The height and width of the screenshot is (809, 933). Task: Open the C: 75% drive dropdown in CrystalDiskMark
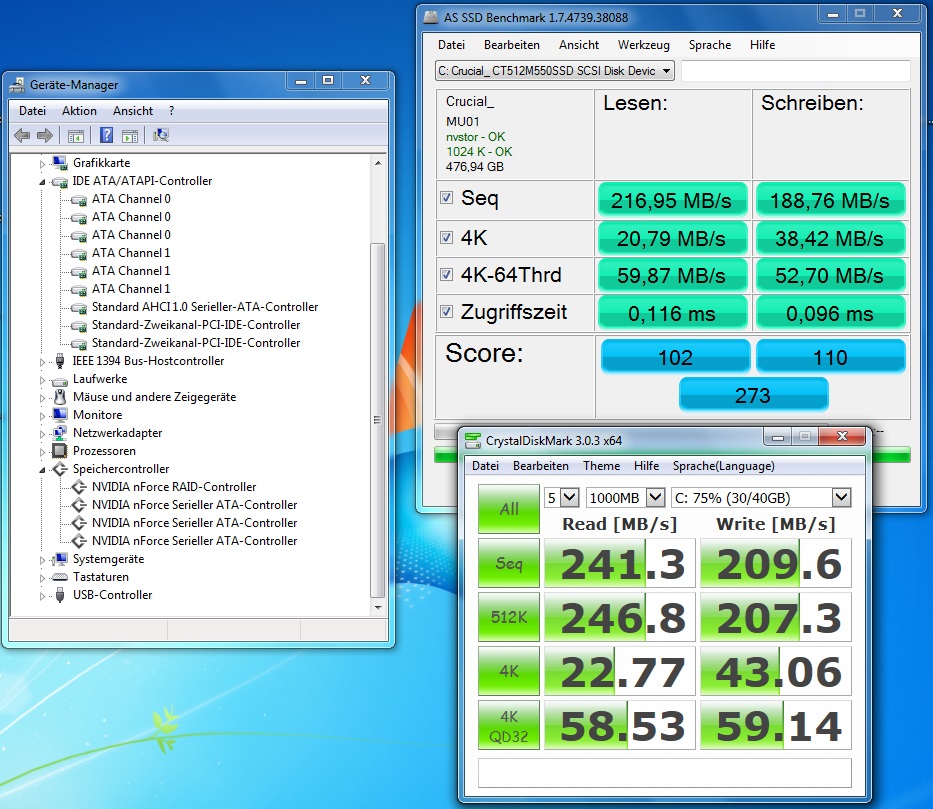coord(841,497)
